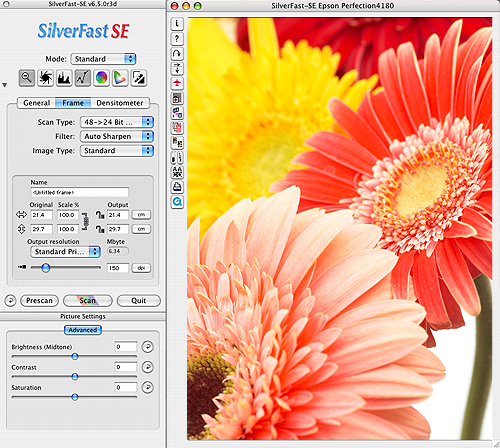Screen dimensions: 500x448
Task: Toggle the width proportion lock icon
Action: tap(100, 215)
